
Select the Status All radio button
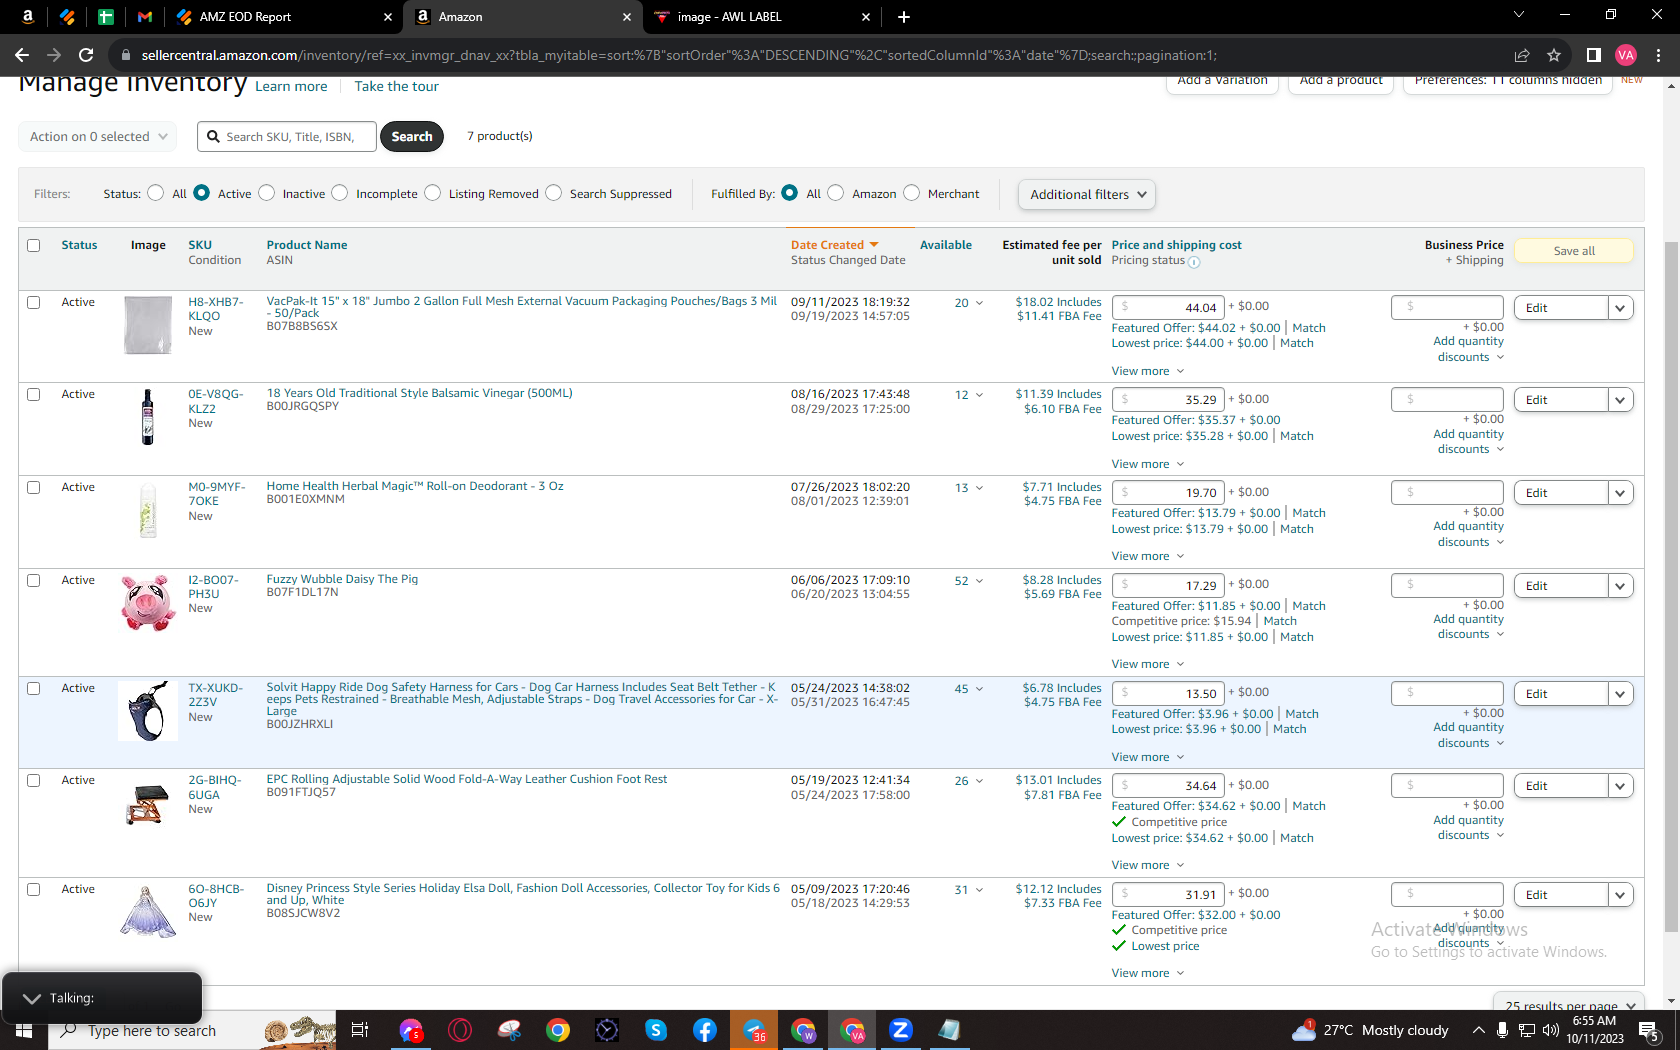pos(155,193)
